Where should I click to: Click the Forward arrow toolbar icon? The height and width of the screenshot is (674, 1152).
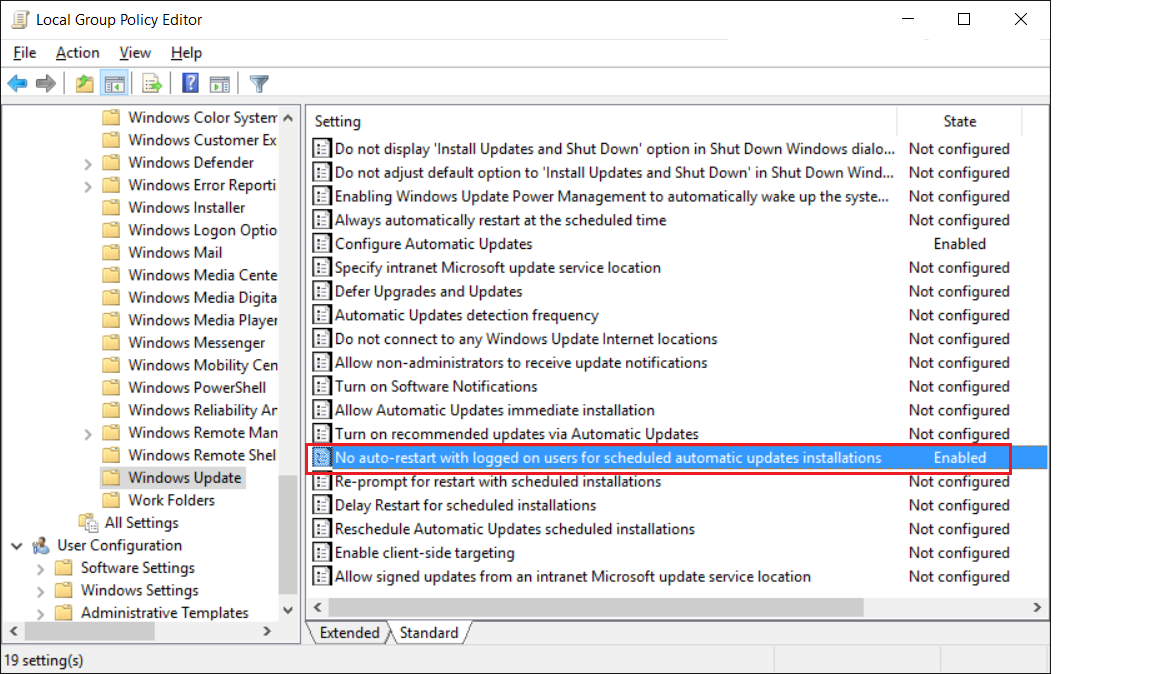pos(45,84)
